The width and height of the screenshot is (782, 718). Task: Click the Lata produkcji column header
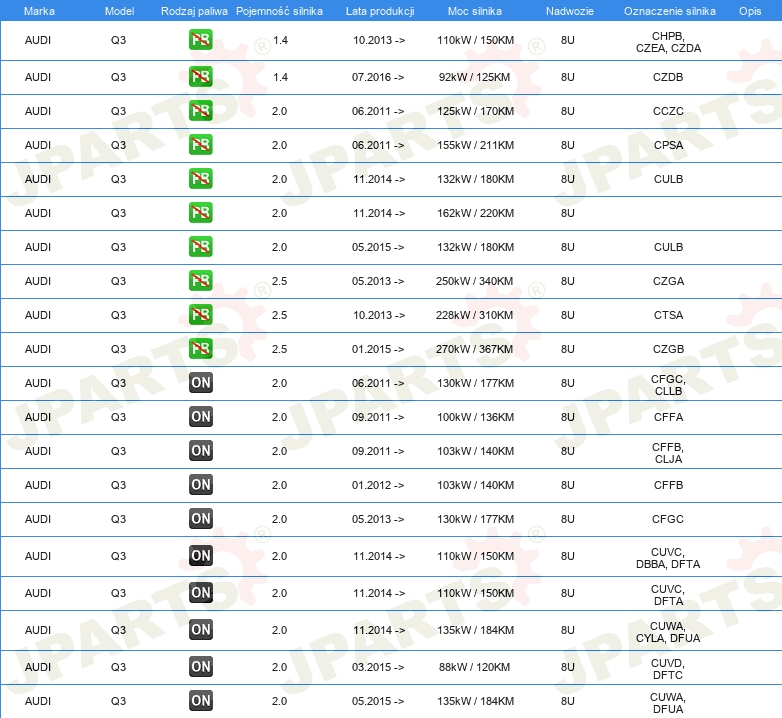[x=380, y=11]
